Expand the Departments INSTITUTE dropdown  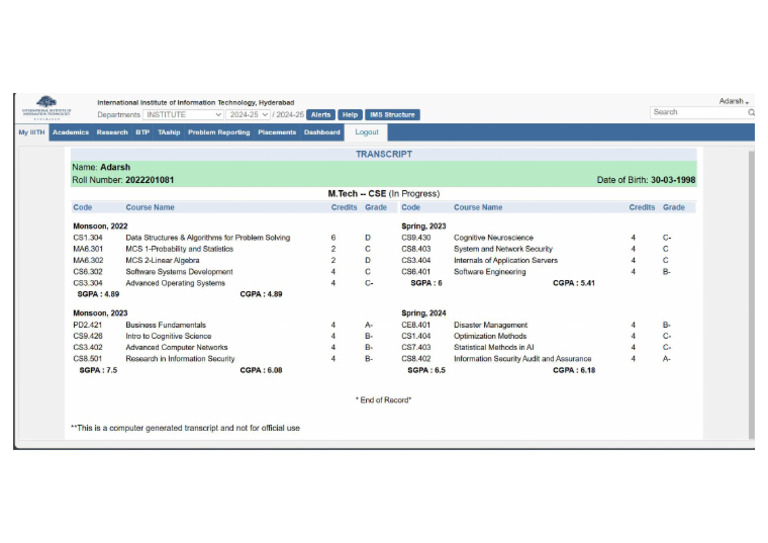pyautogui.click(x=183, y=115)
